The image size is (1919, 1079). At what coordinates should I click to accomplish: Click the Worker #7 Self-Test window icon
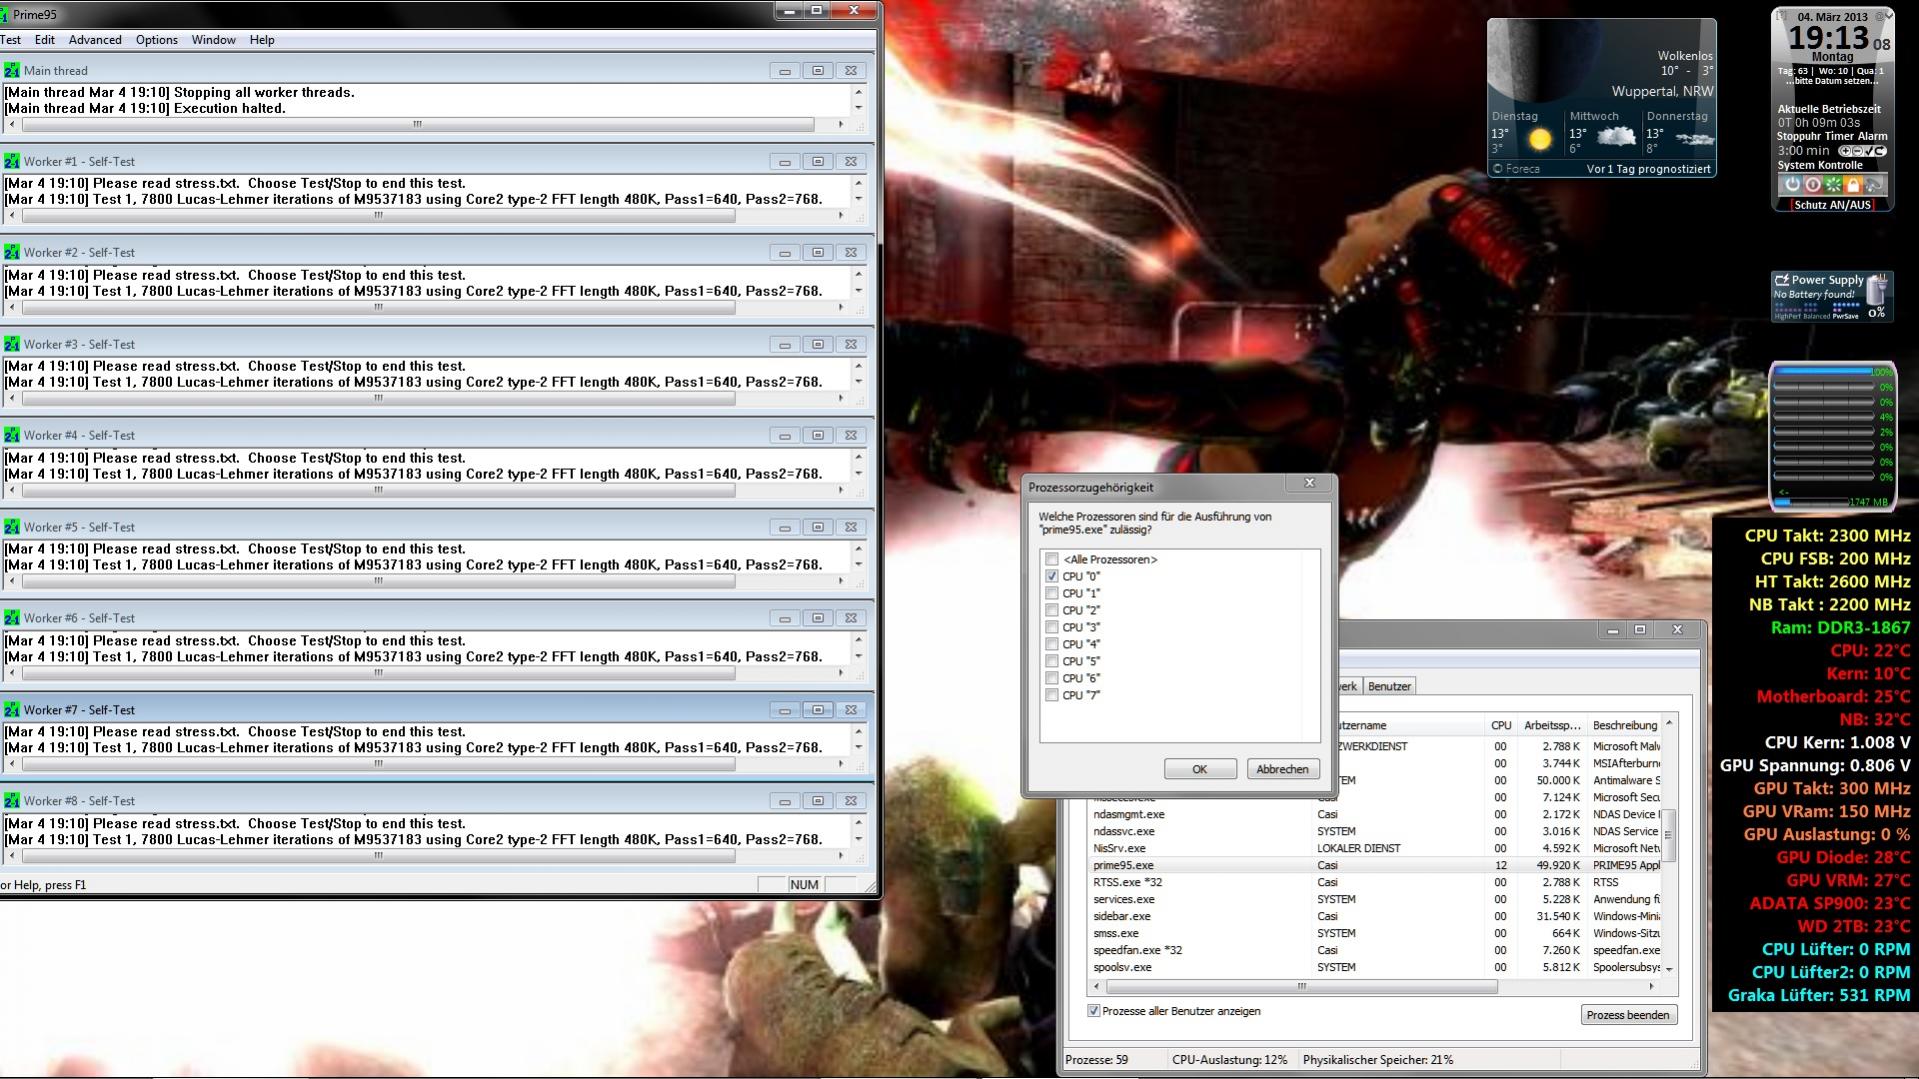(11, 710)
